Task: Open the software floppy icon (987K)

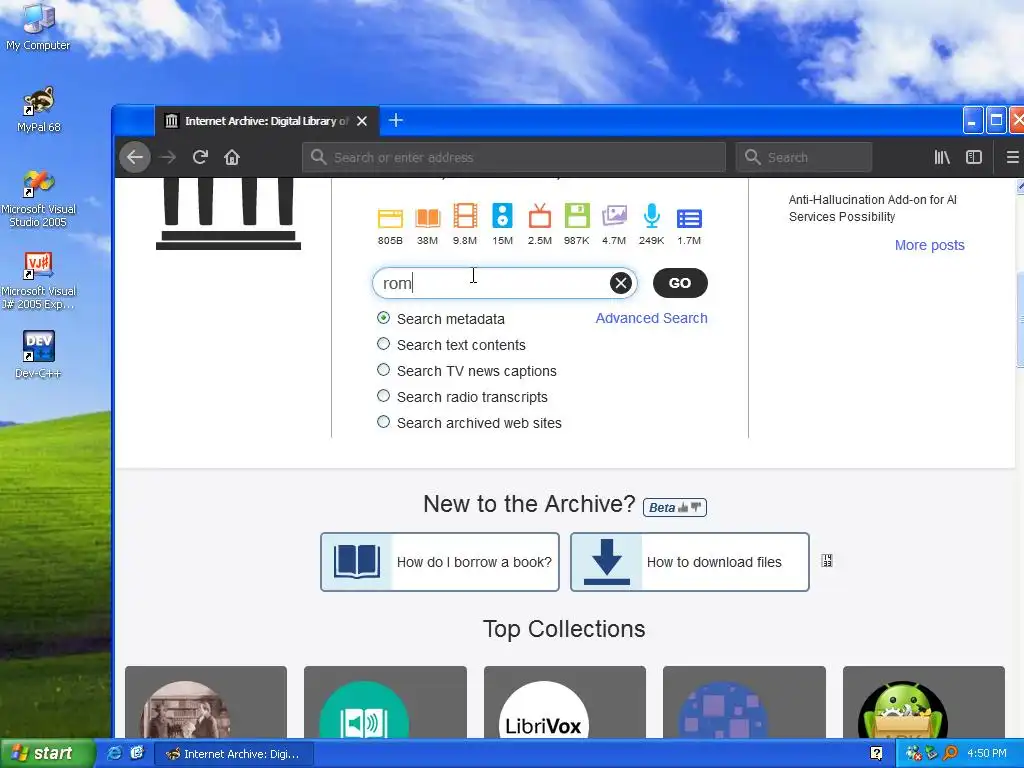Action: [577, 216]
